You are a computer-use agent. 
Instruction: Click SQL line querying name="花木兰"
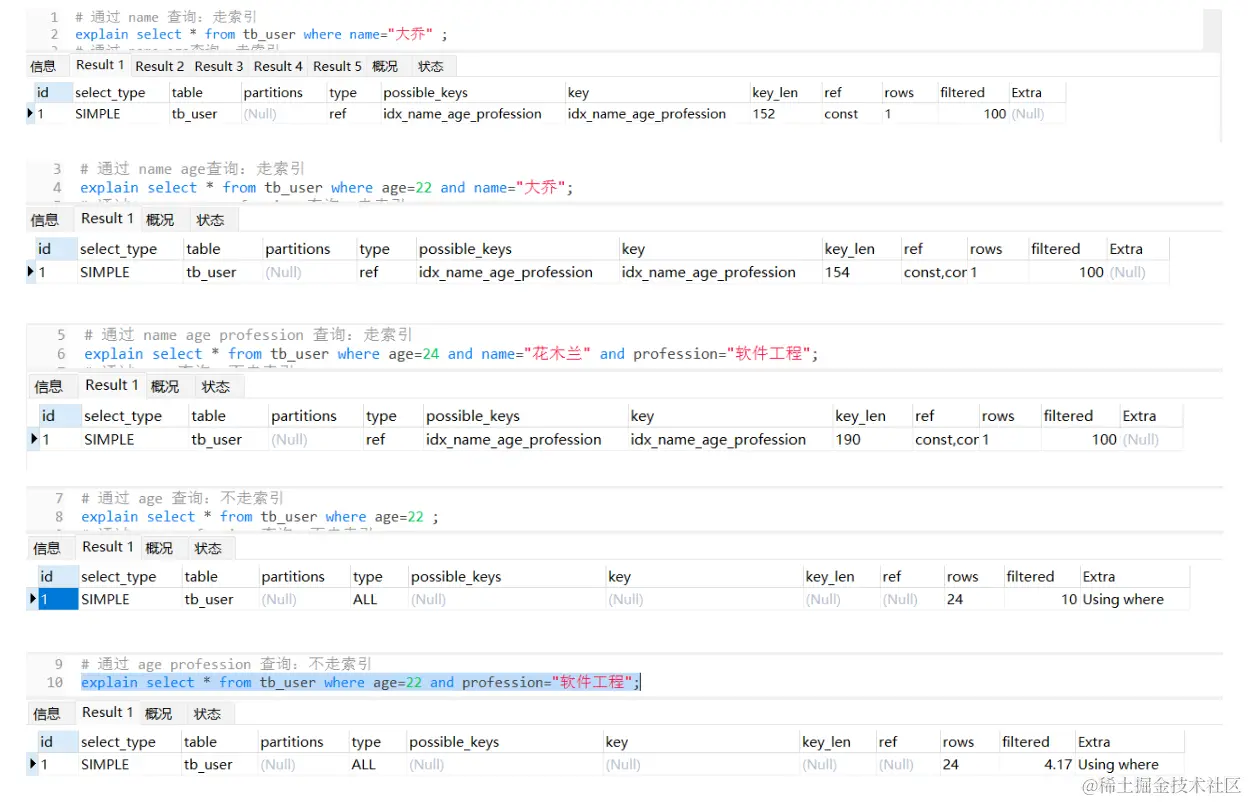pyautogui.click(x=451, y=353)
